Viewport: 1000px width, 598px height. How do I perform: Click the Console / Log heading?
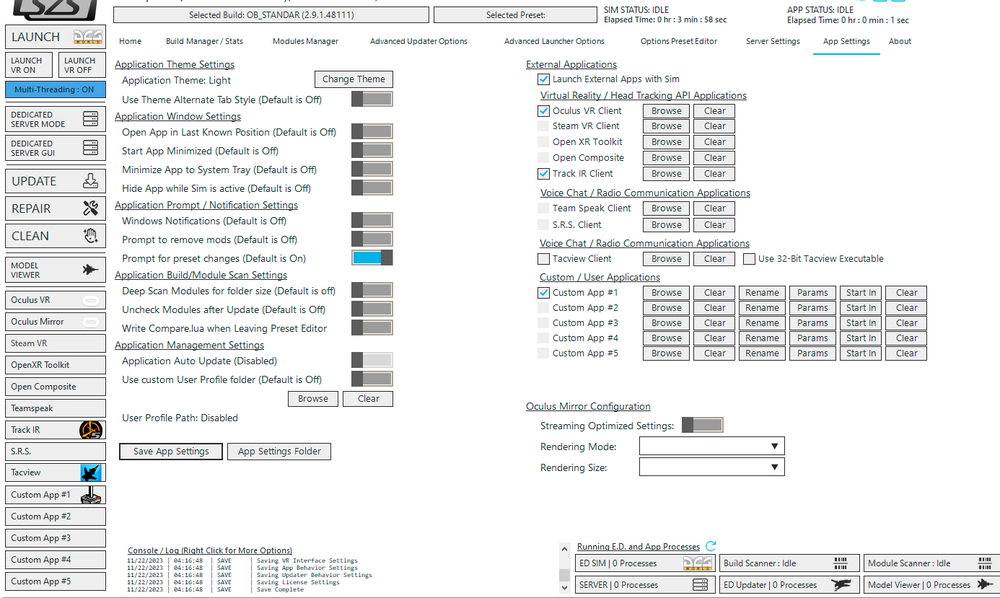click(x=210, y=550)
